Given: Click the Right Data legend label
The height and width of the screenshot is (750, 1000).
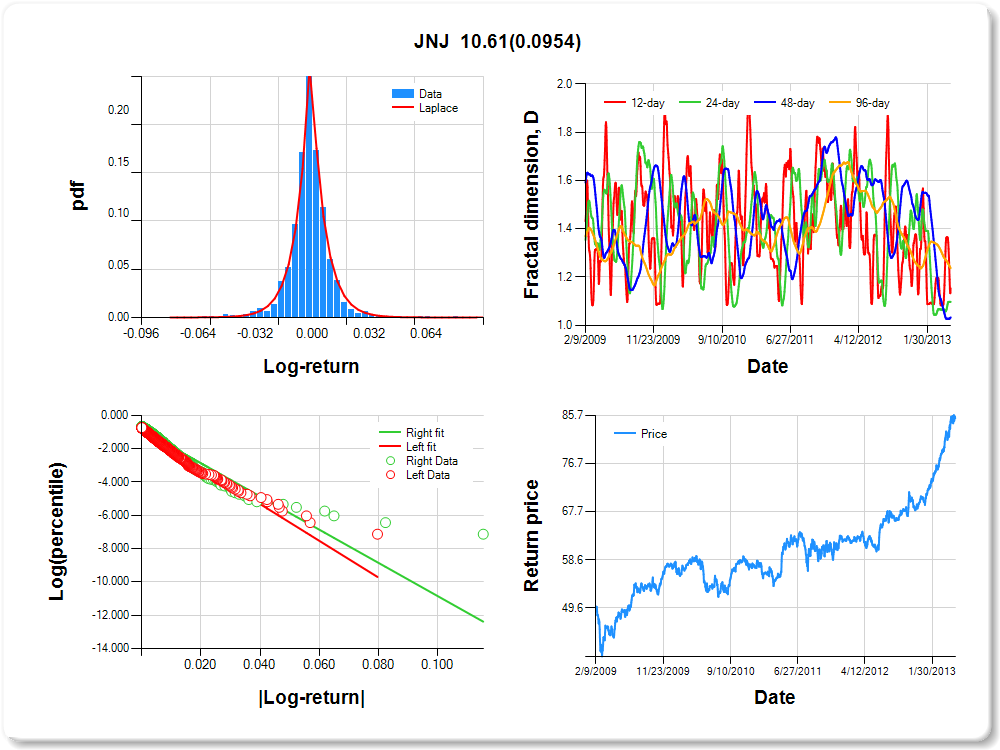Looking at the screenshot, I should coord(432,460).
